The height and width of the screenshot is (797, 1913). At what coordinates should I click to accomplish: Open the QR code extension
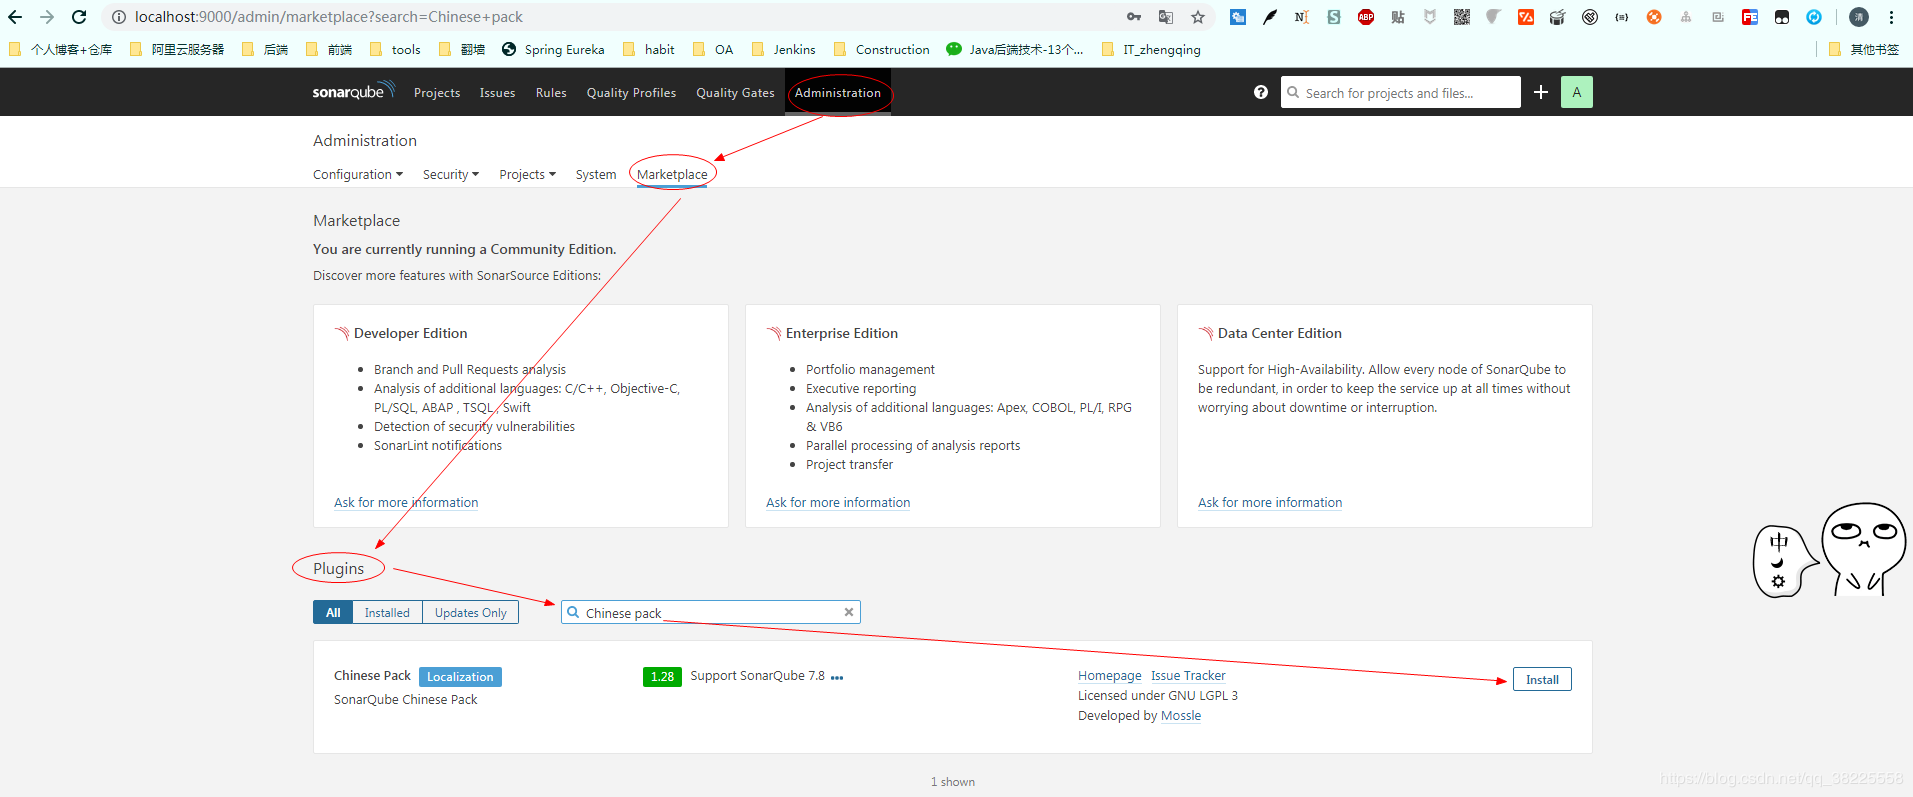tap(1462, 17)
